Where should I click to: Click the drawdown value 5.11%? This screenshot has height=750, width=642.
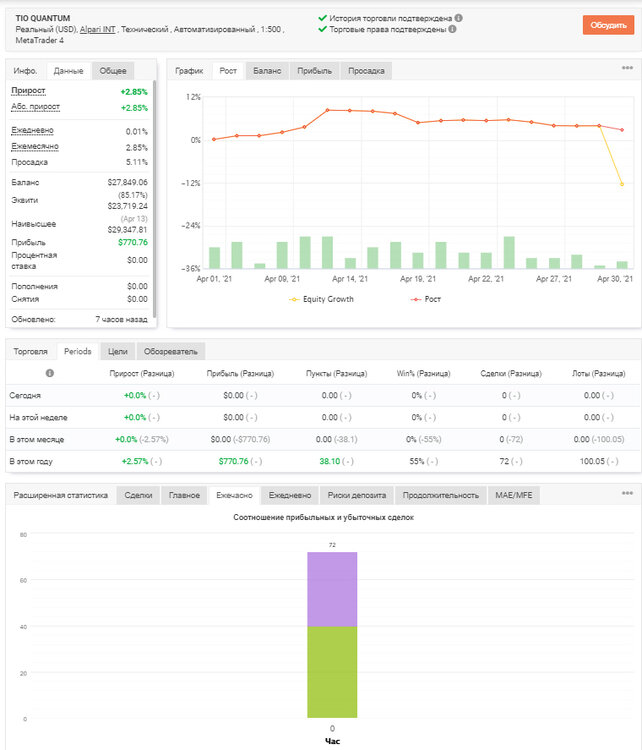pos(137,162)
